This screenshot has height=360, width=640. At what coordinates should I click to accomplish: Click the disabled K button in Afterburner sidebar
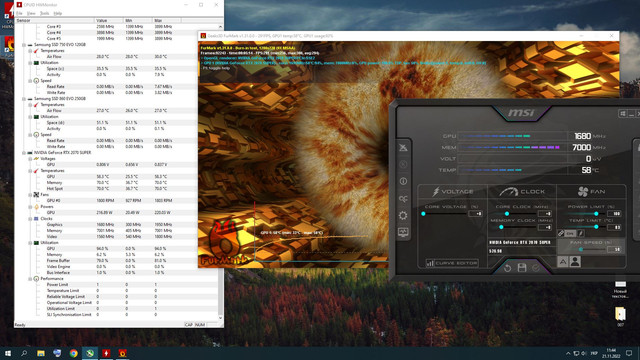pos(403,164)
